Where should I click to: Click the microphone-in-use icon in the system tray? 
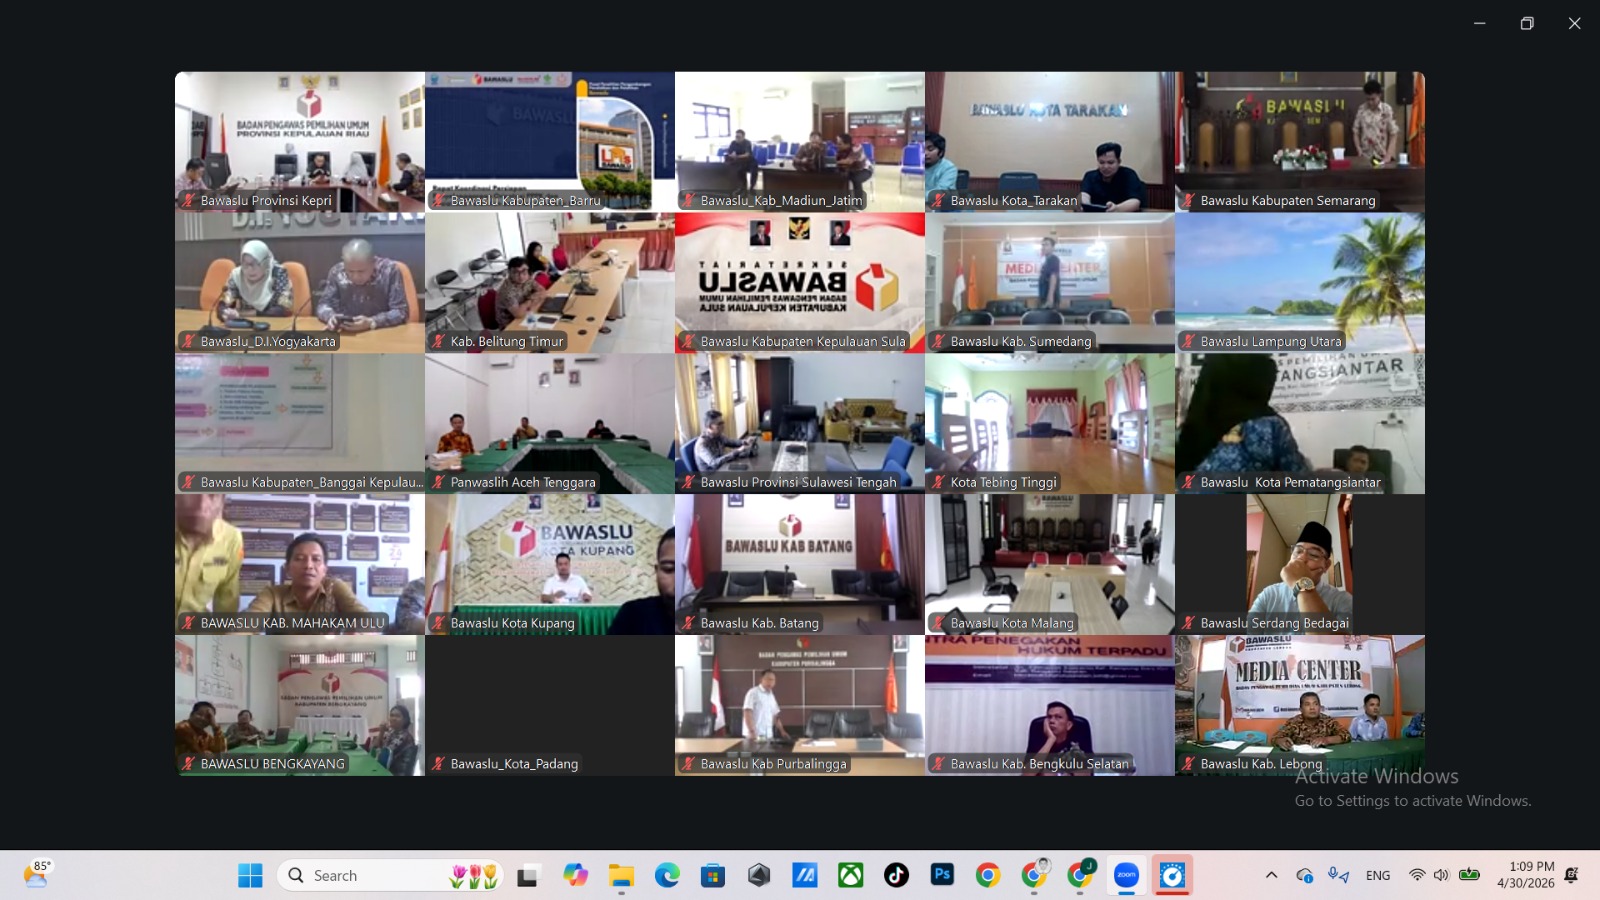tap(1338, 876)
